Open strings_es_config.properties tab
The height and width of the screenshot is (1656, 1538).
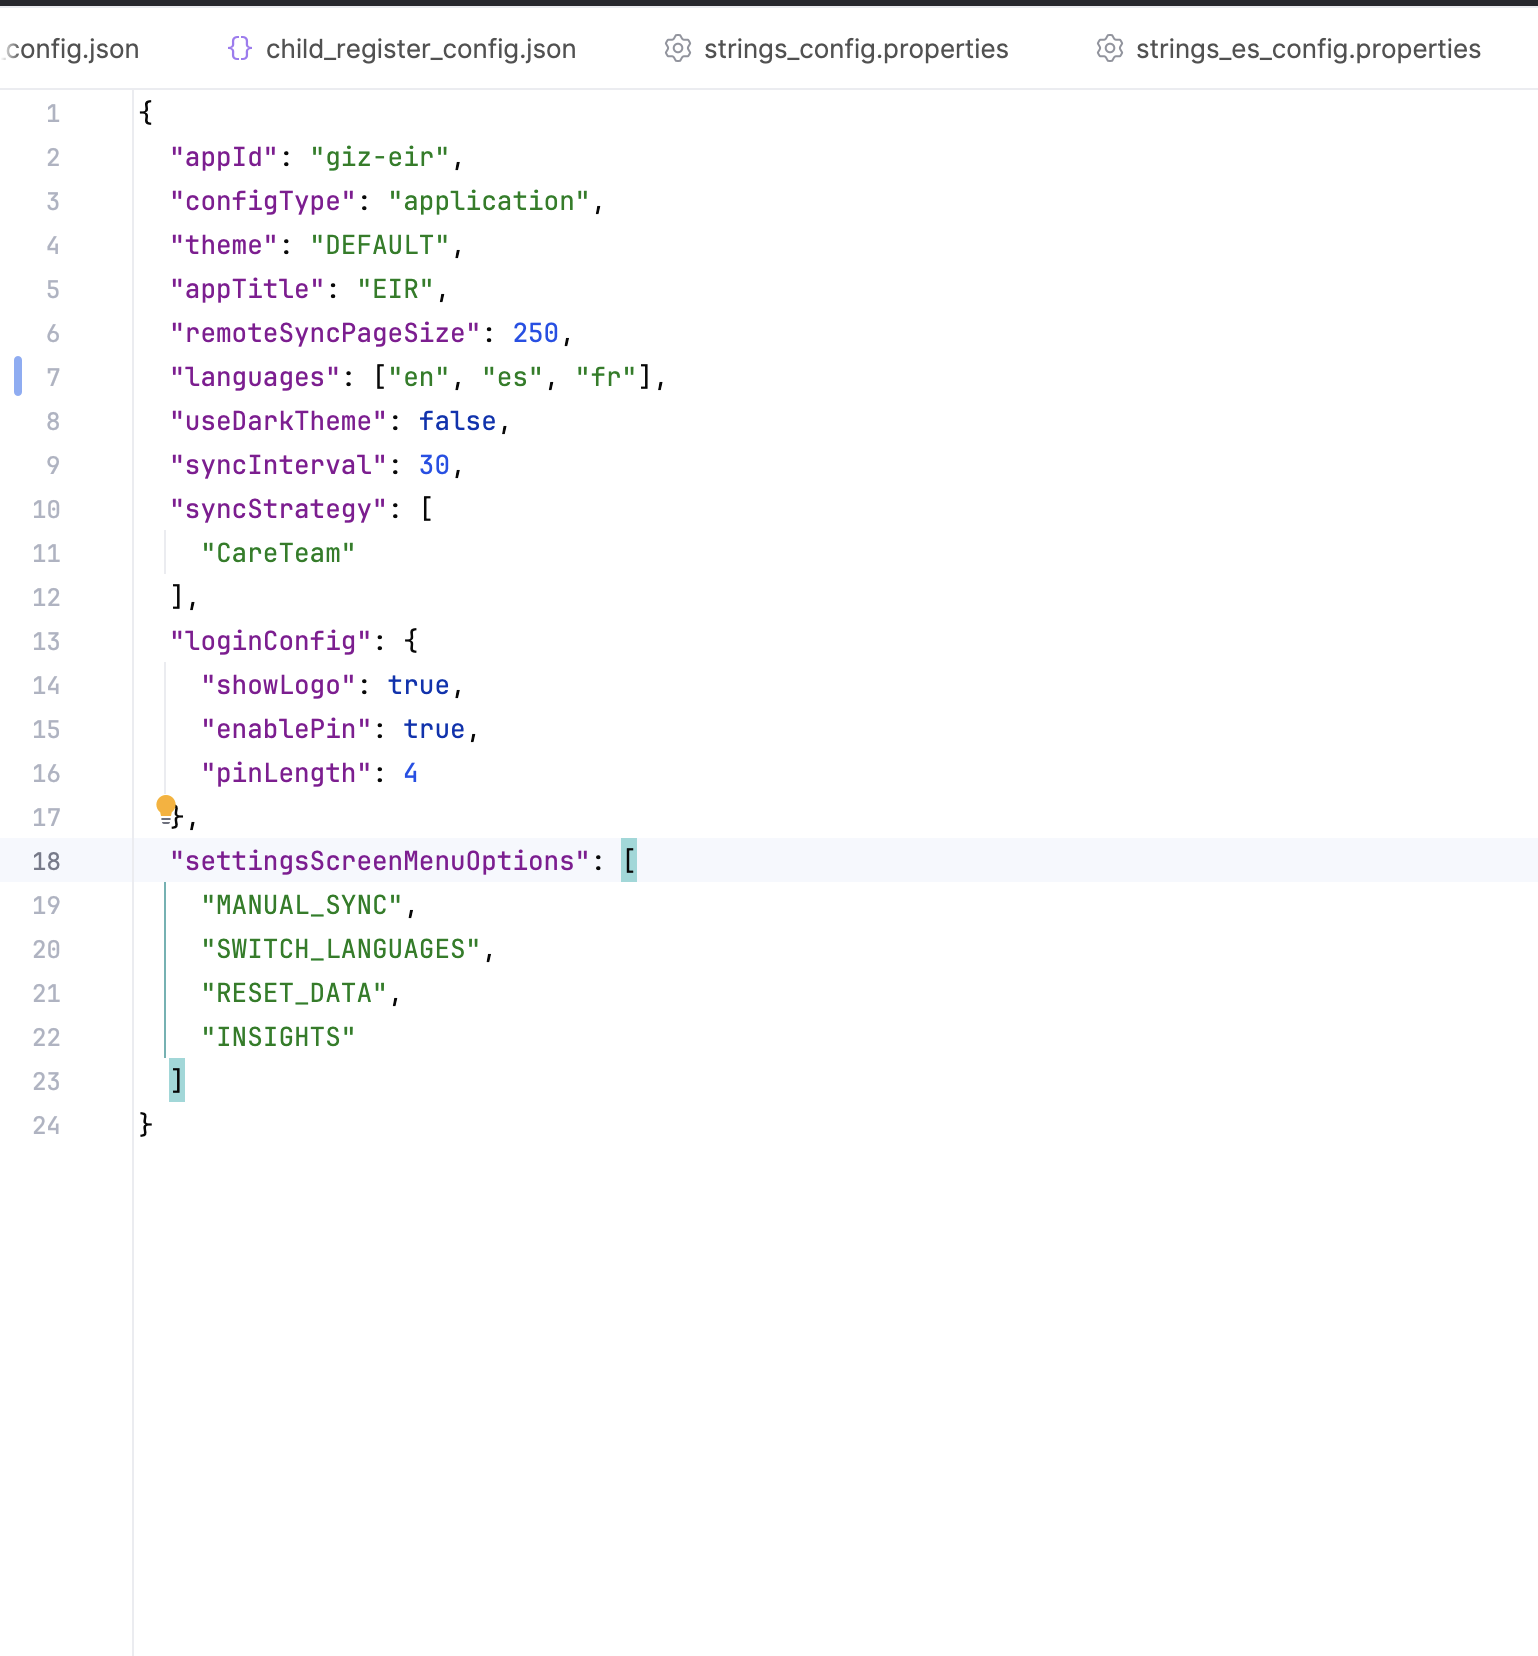(x=1308, y=49)
